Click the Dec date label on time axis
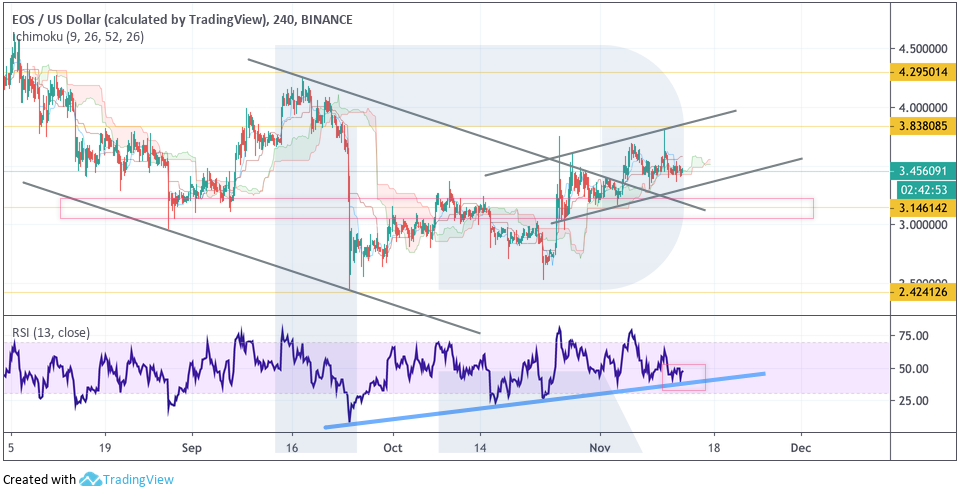This screenshot has width=960, height=497. (801, 449)
